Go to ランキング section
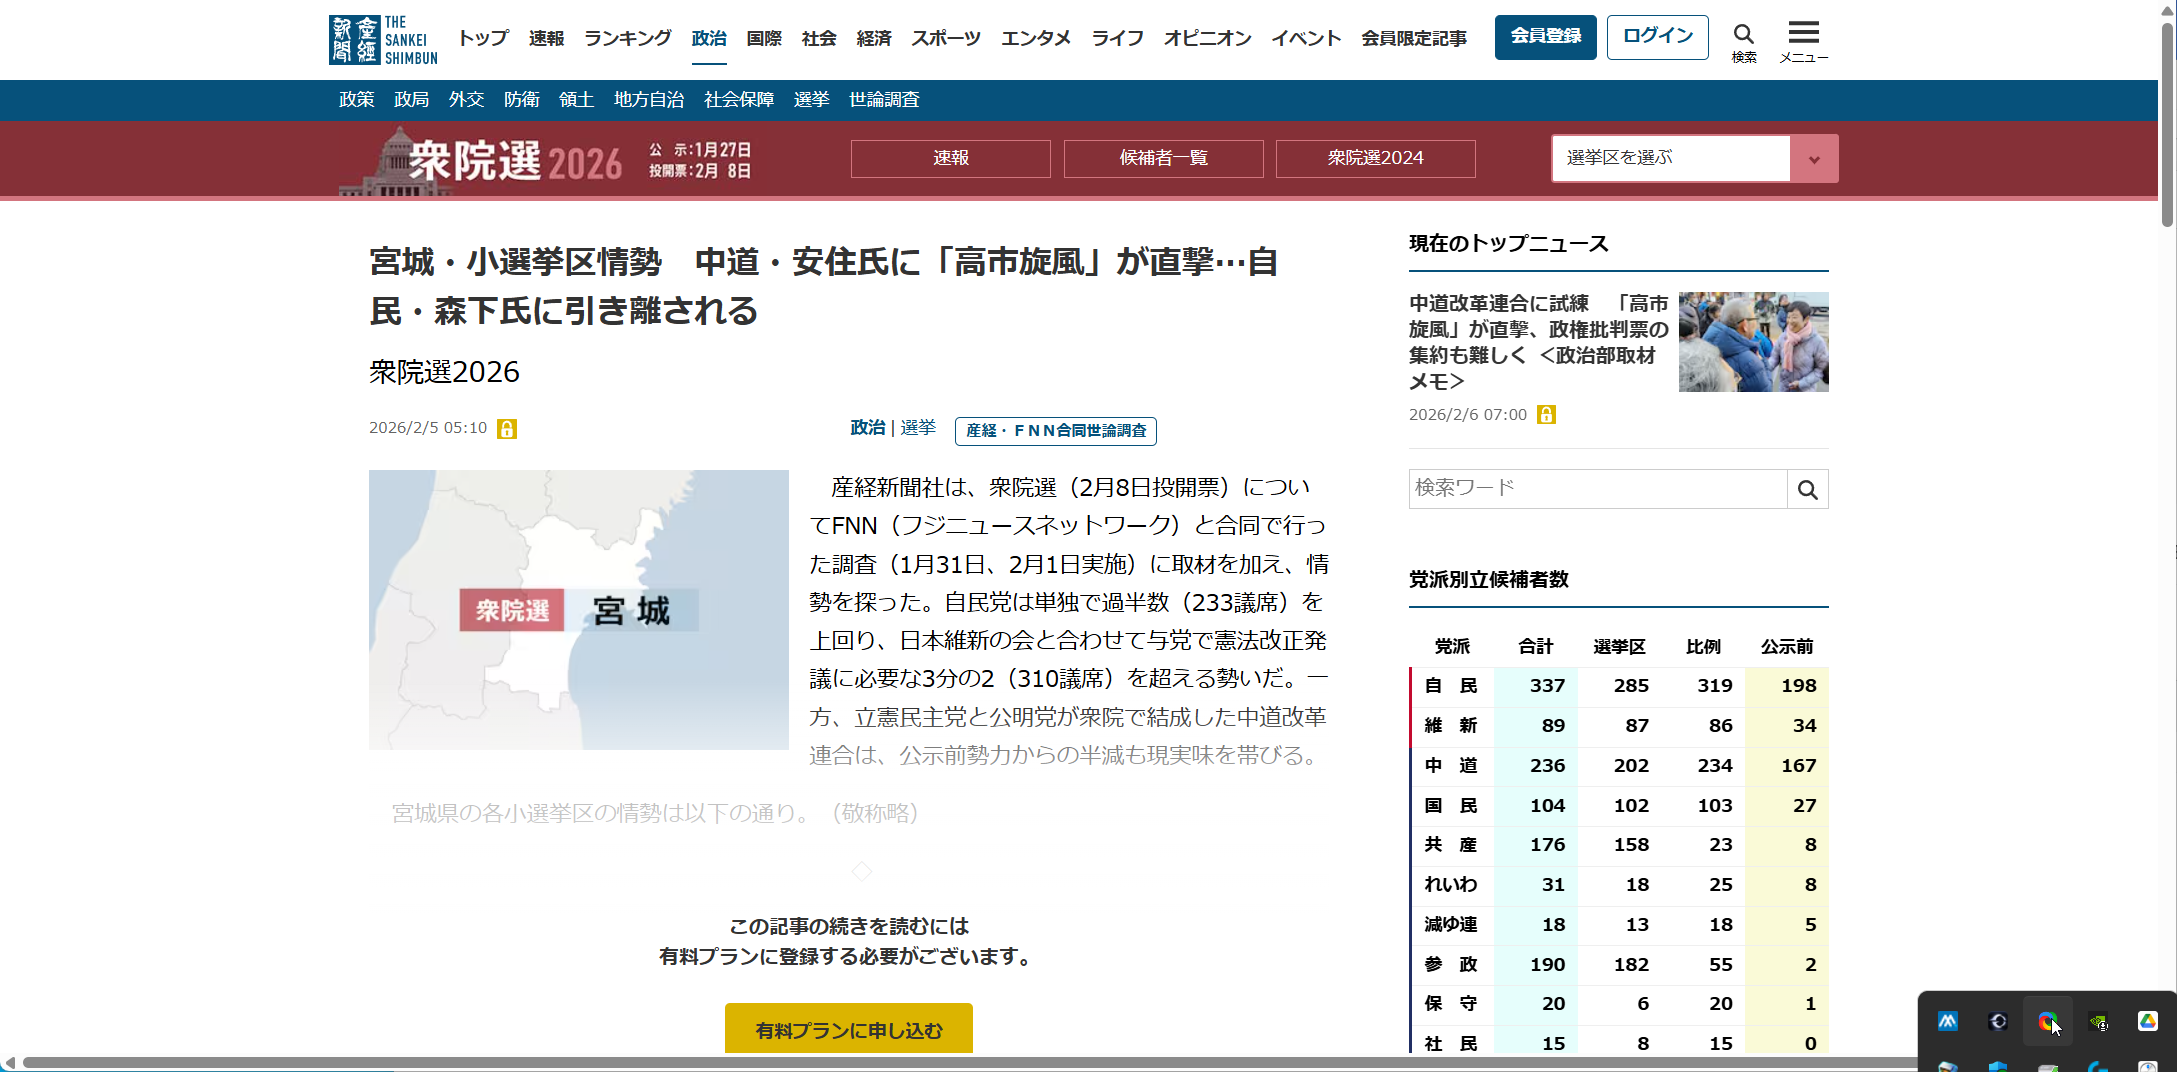This screenshot has height=1072, width=2177. 628,38
